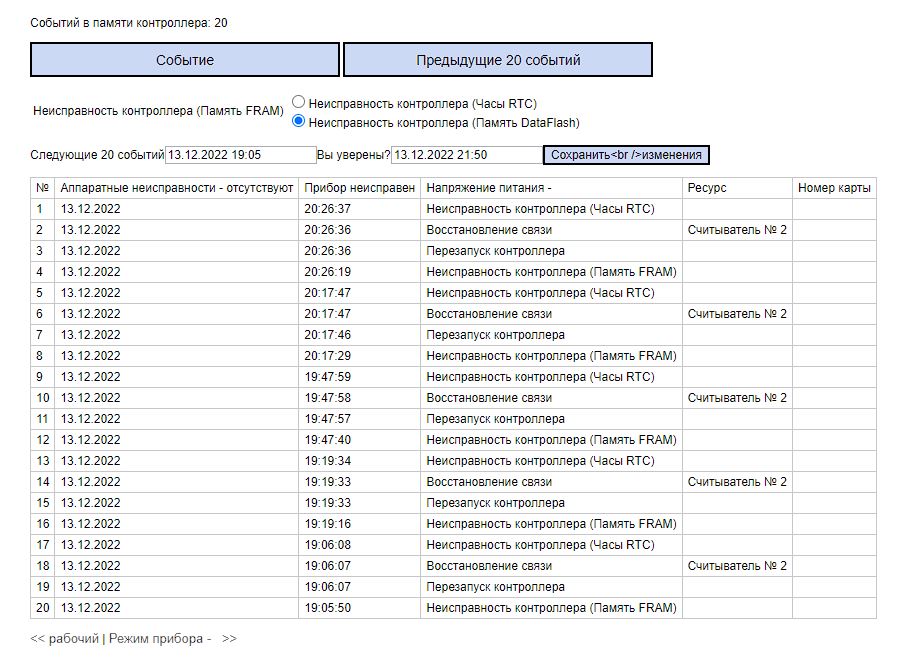This screenshot has width=899, height=664.
Task: Open the '<< рабочий' link at bottom
Action: pos(65,638)
